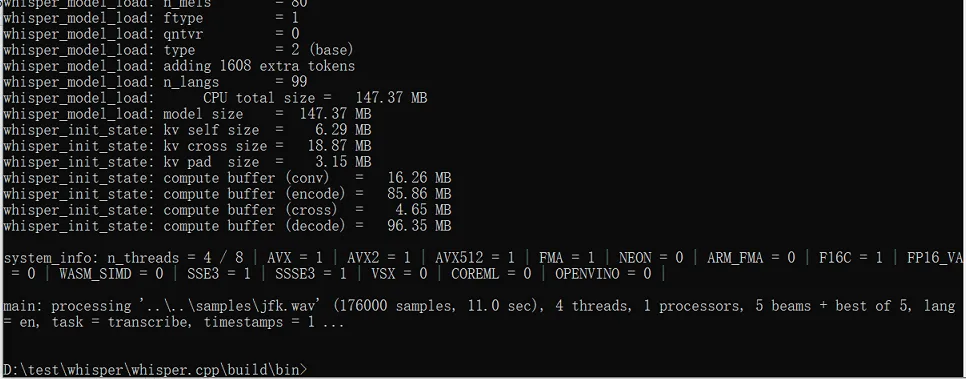Click the 'type = 2 (base)' line
The image size is (966, 379).
coord(178,50)
